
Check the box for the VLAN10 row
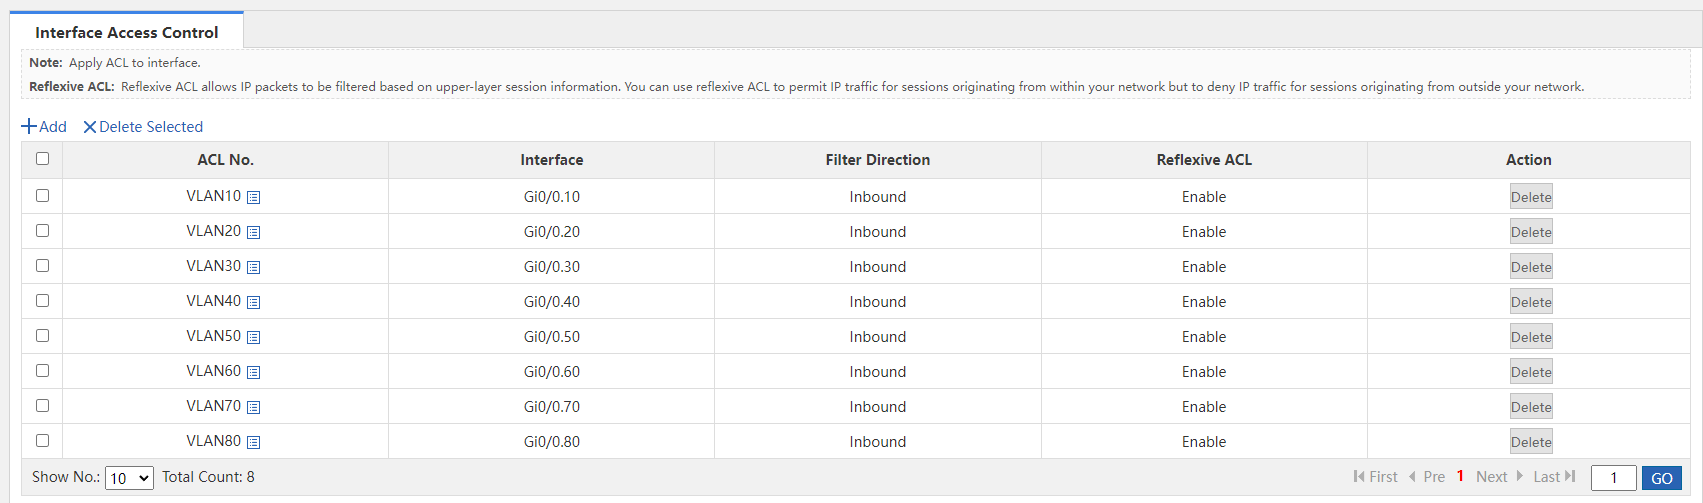(x=42, y=195)
